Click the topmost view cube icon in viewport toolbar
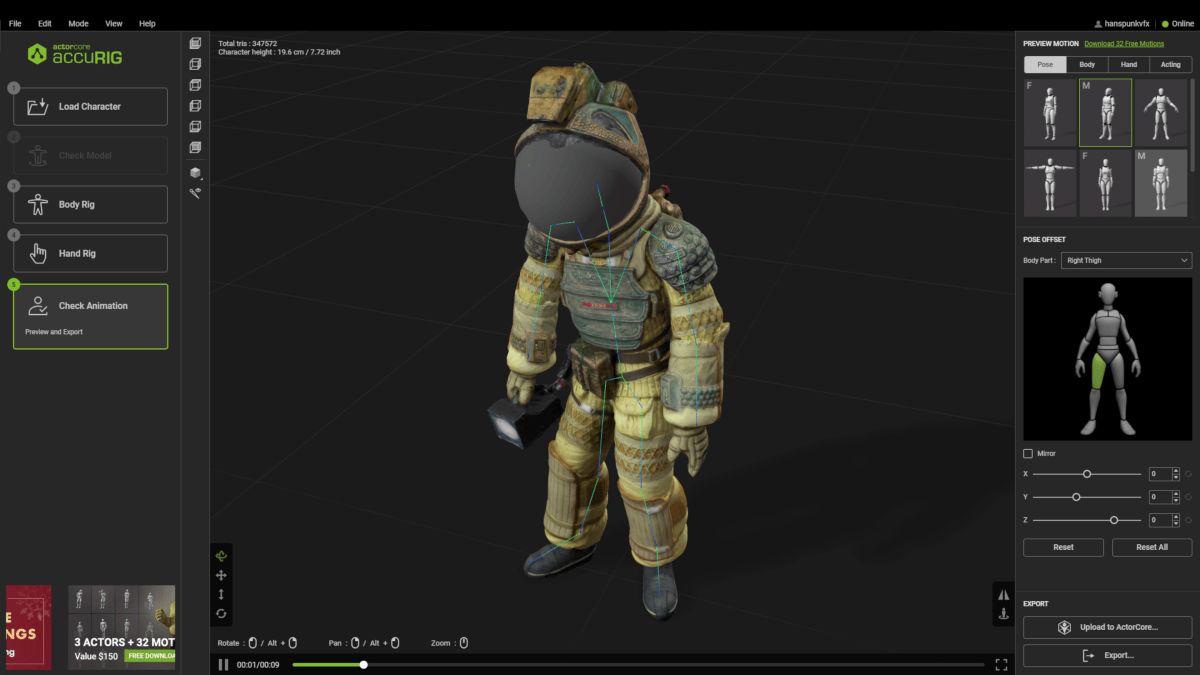This screenshot has height=675, width=1200. tap(195, 43)
